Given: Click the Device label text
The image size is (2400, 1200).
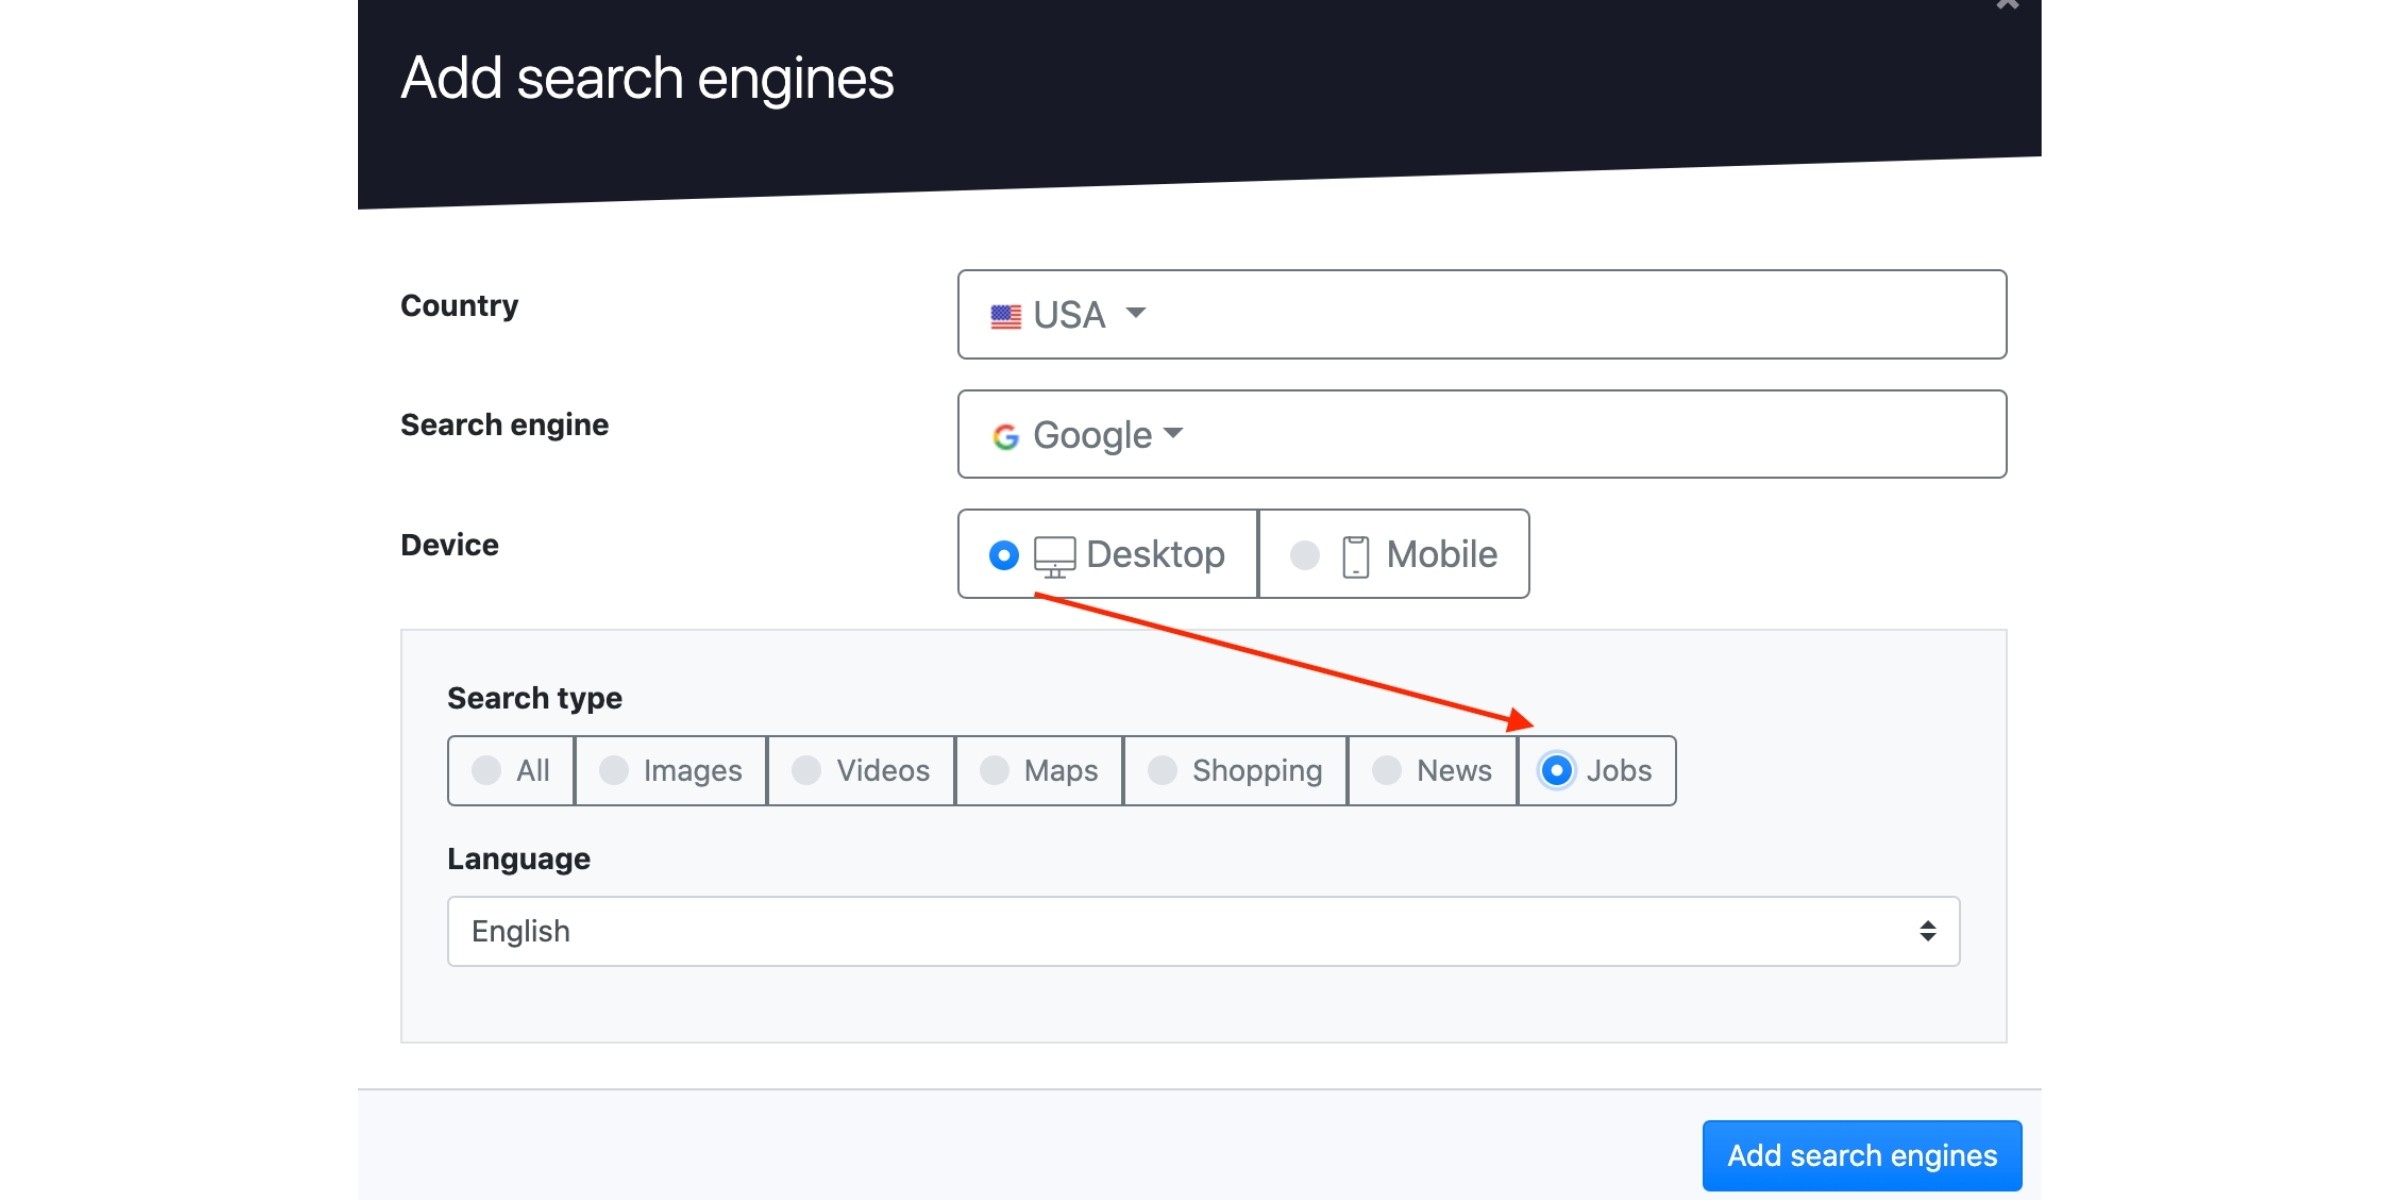Looking at the screenshot, I should click(x=449, y=544).
